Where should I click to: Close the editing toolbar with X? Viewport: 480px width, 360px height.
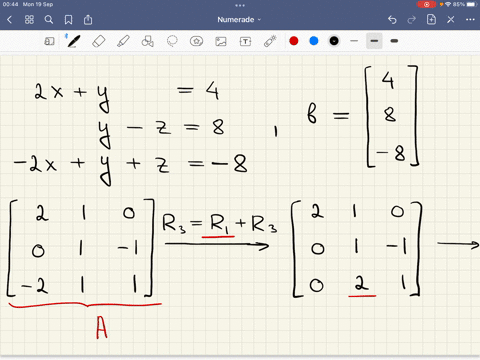pyautogui.click(x=451, y=20)
